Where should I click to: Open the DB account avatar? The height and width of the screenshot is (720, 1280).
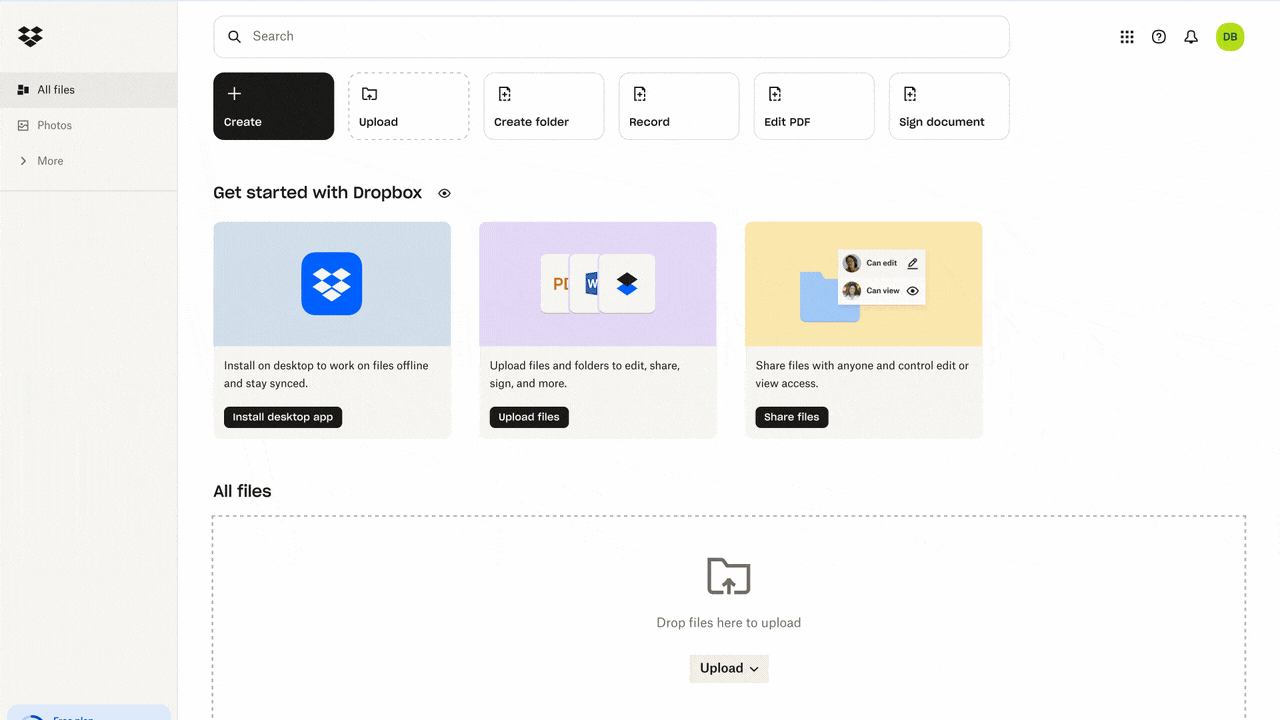(x=1230, y=37)
